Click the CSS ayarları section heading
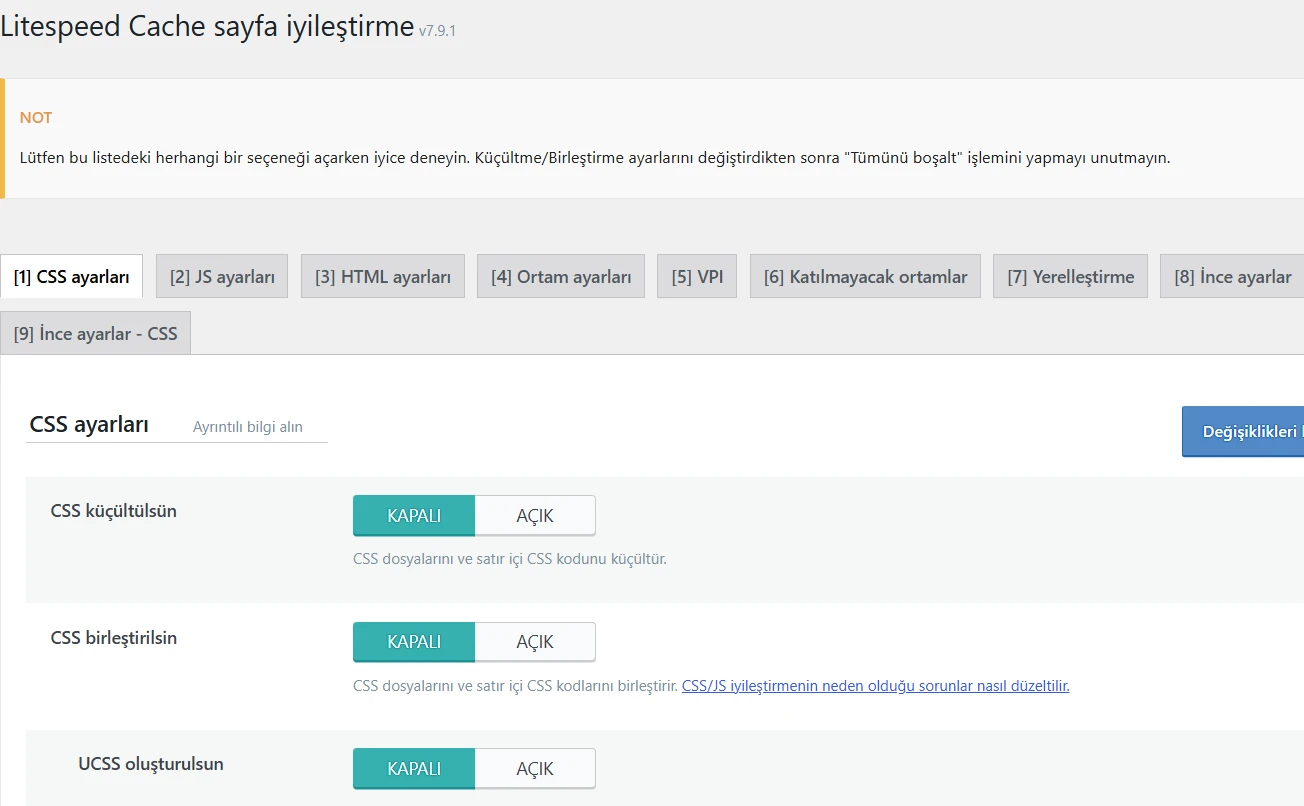1304x806 pixels. point(90,425)
